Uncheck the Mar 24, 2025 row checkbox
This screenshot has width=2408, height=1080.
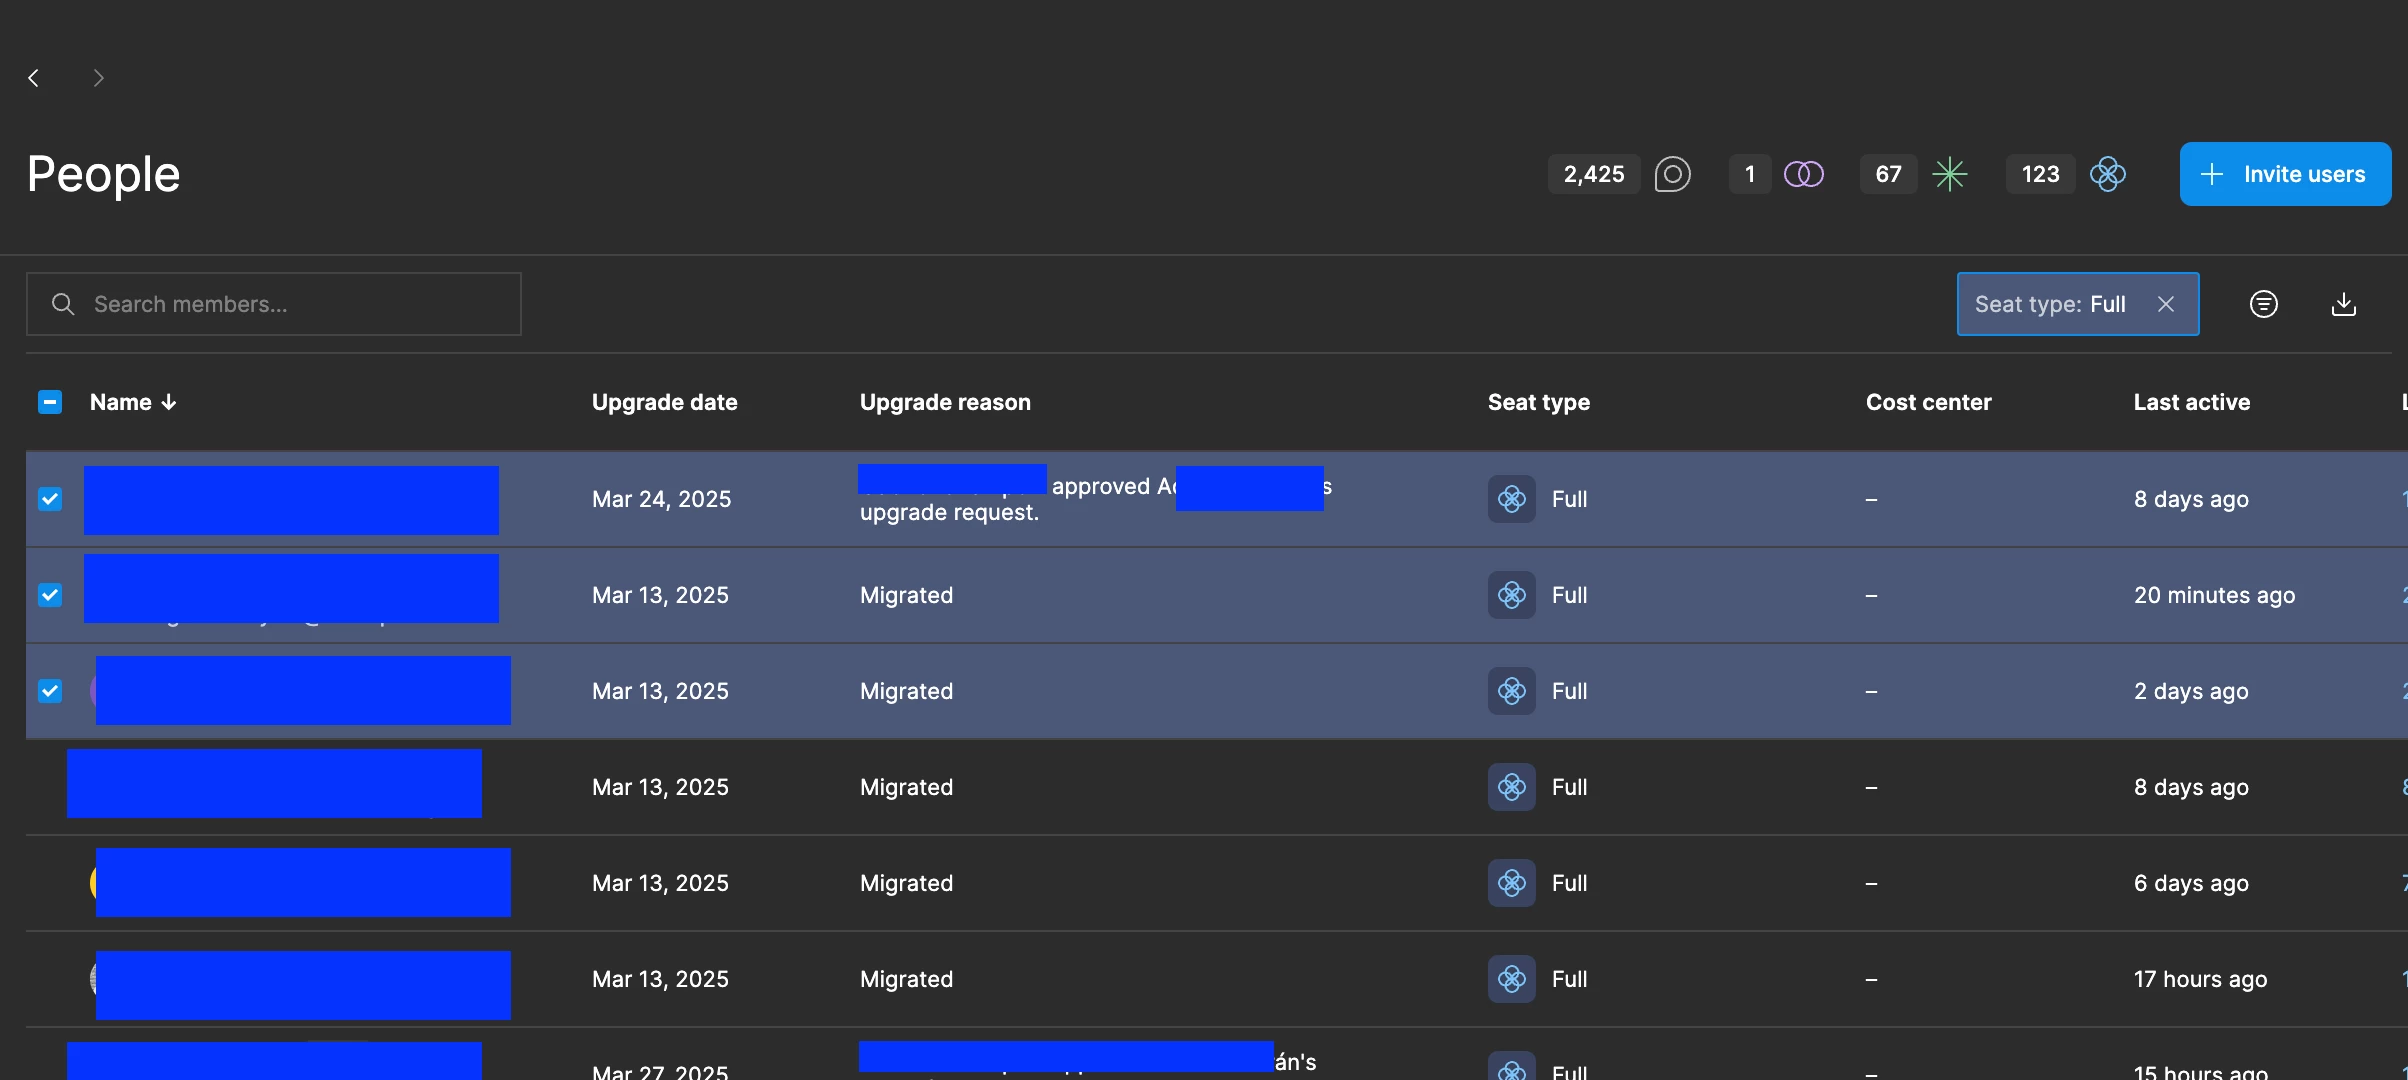pos(50,499)
